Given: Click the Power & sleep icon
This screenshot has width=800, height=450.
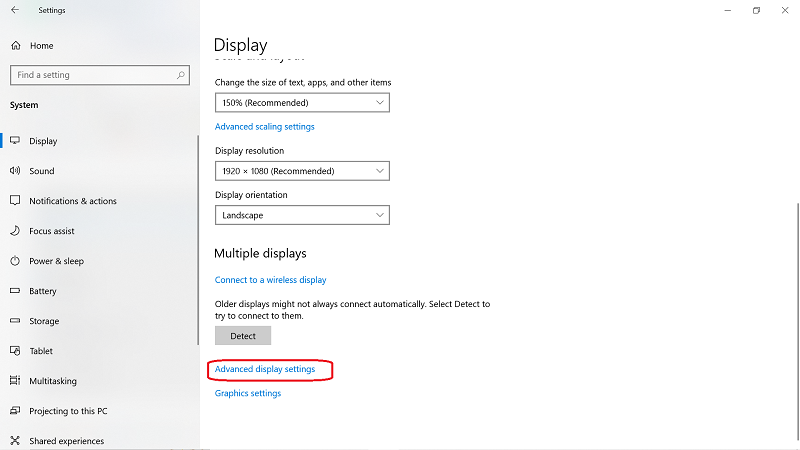Looking at the screenshot, I should 15,261.
